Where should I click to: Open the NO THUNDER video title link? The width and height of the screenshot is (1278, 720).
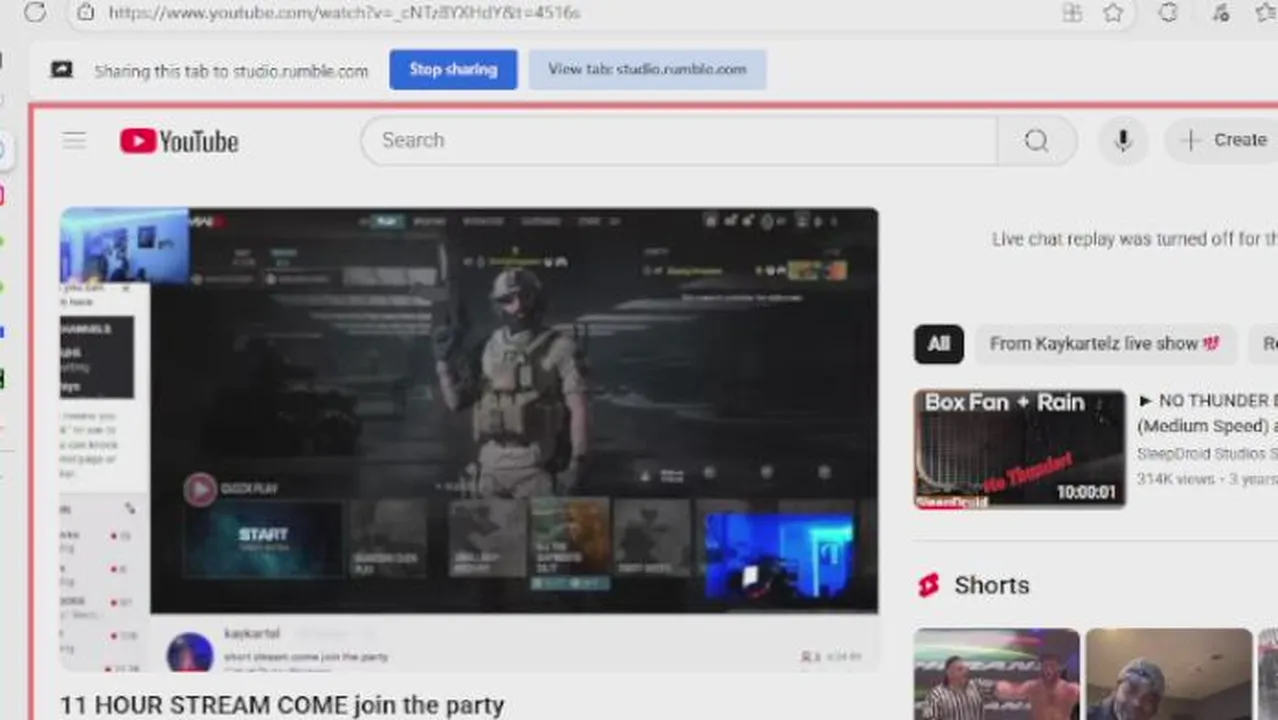tap(1207, 413)
